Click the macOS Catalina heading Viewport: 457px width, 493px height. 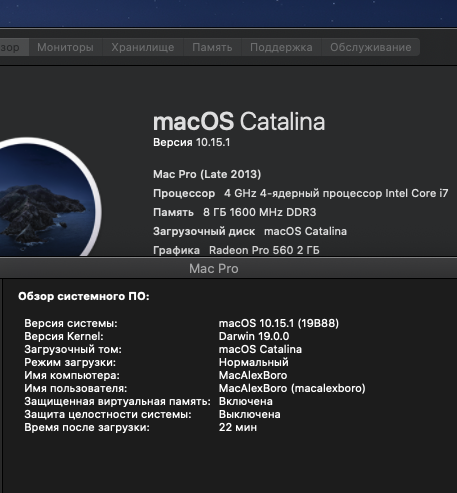[239, 121]
